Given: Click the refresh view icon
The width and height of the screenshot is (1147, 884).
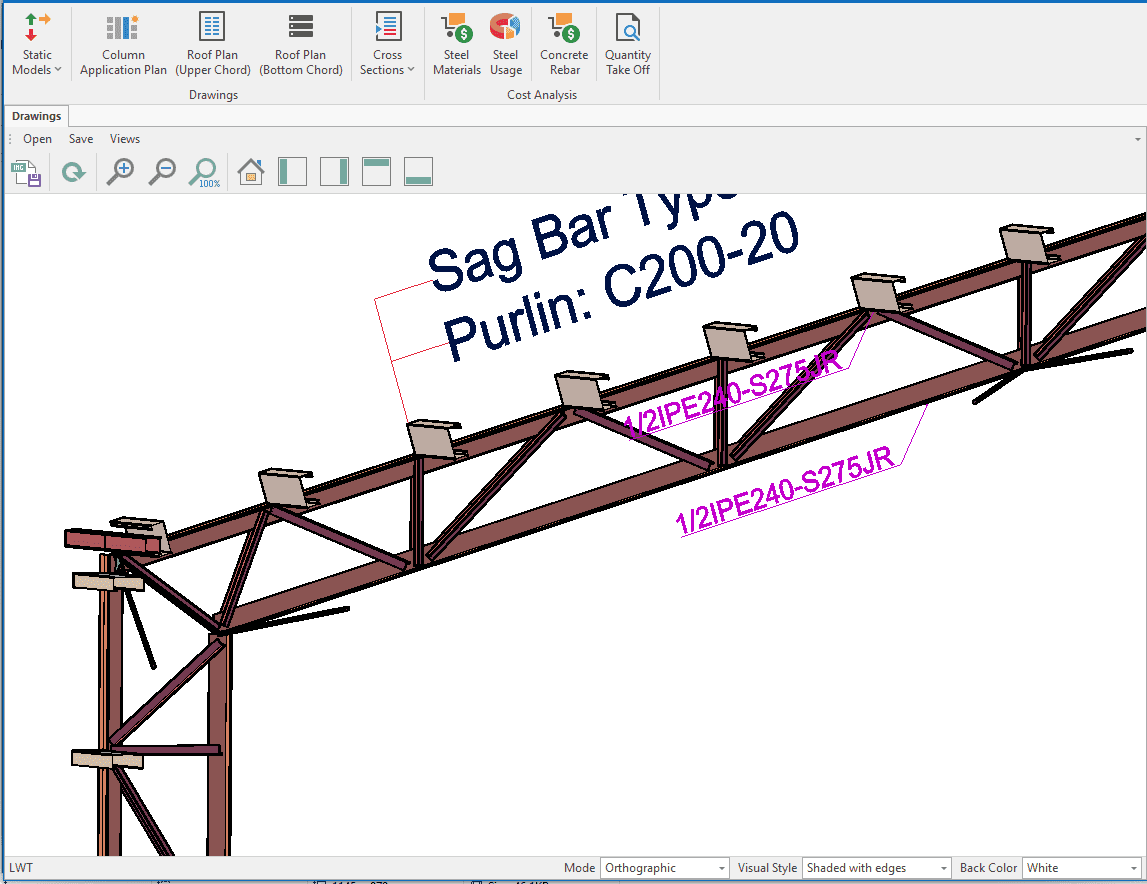Looking at the screenshot, I should tap(73, 172).
